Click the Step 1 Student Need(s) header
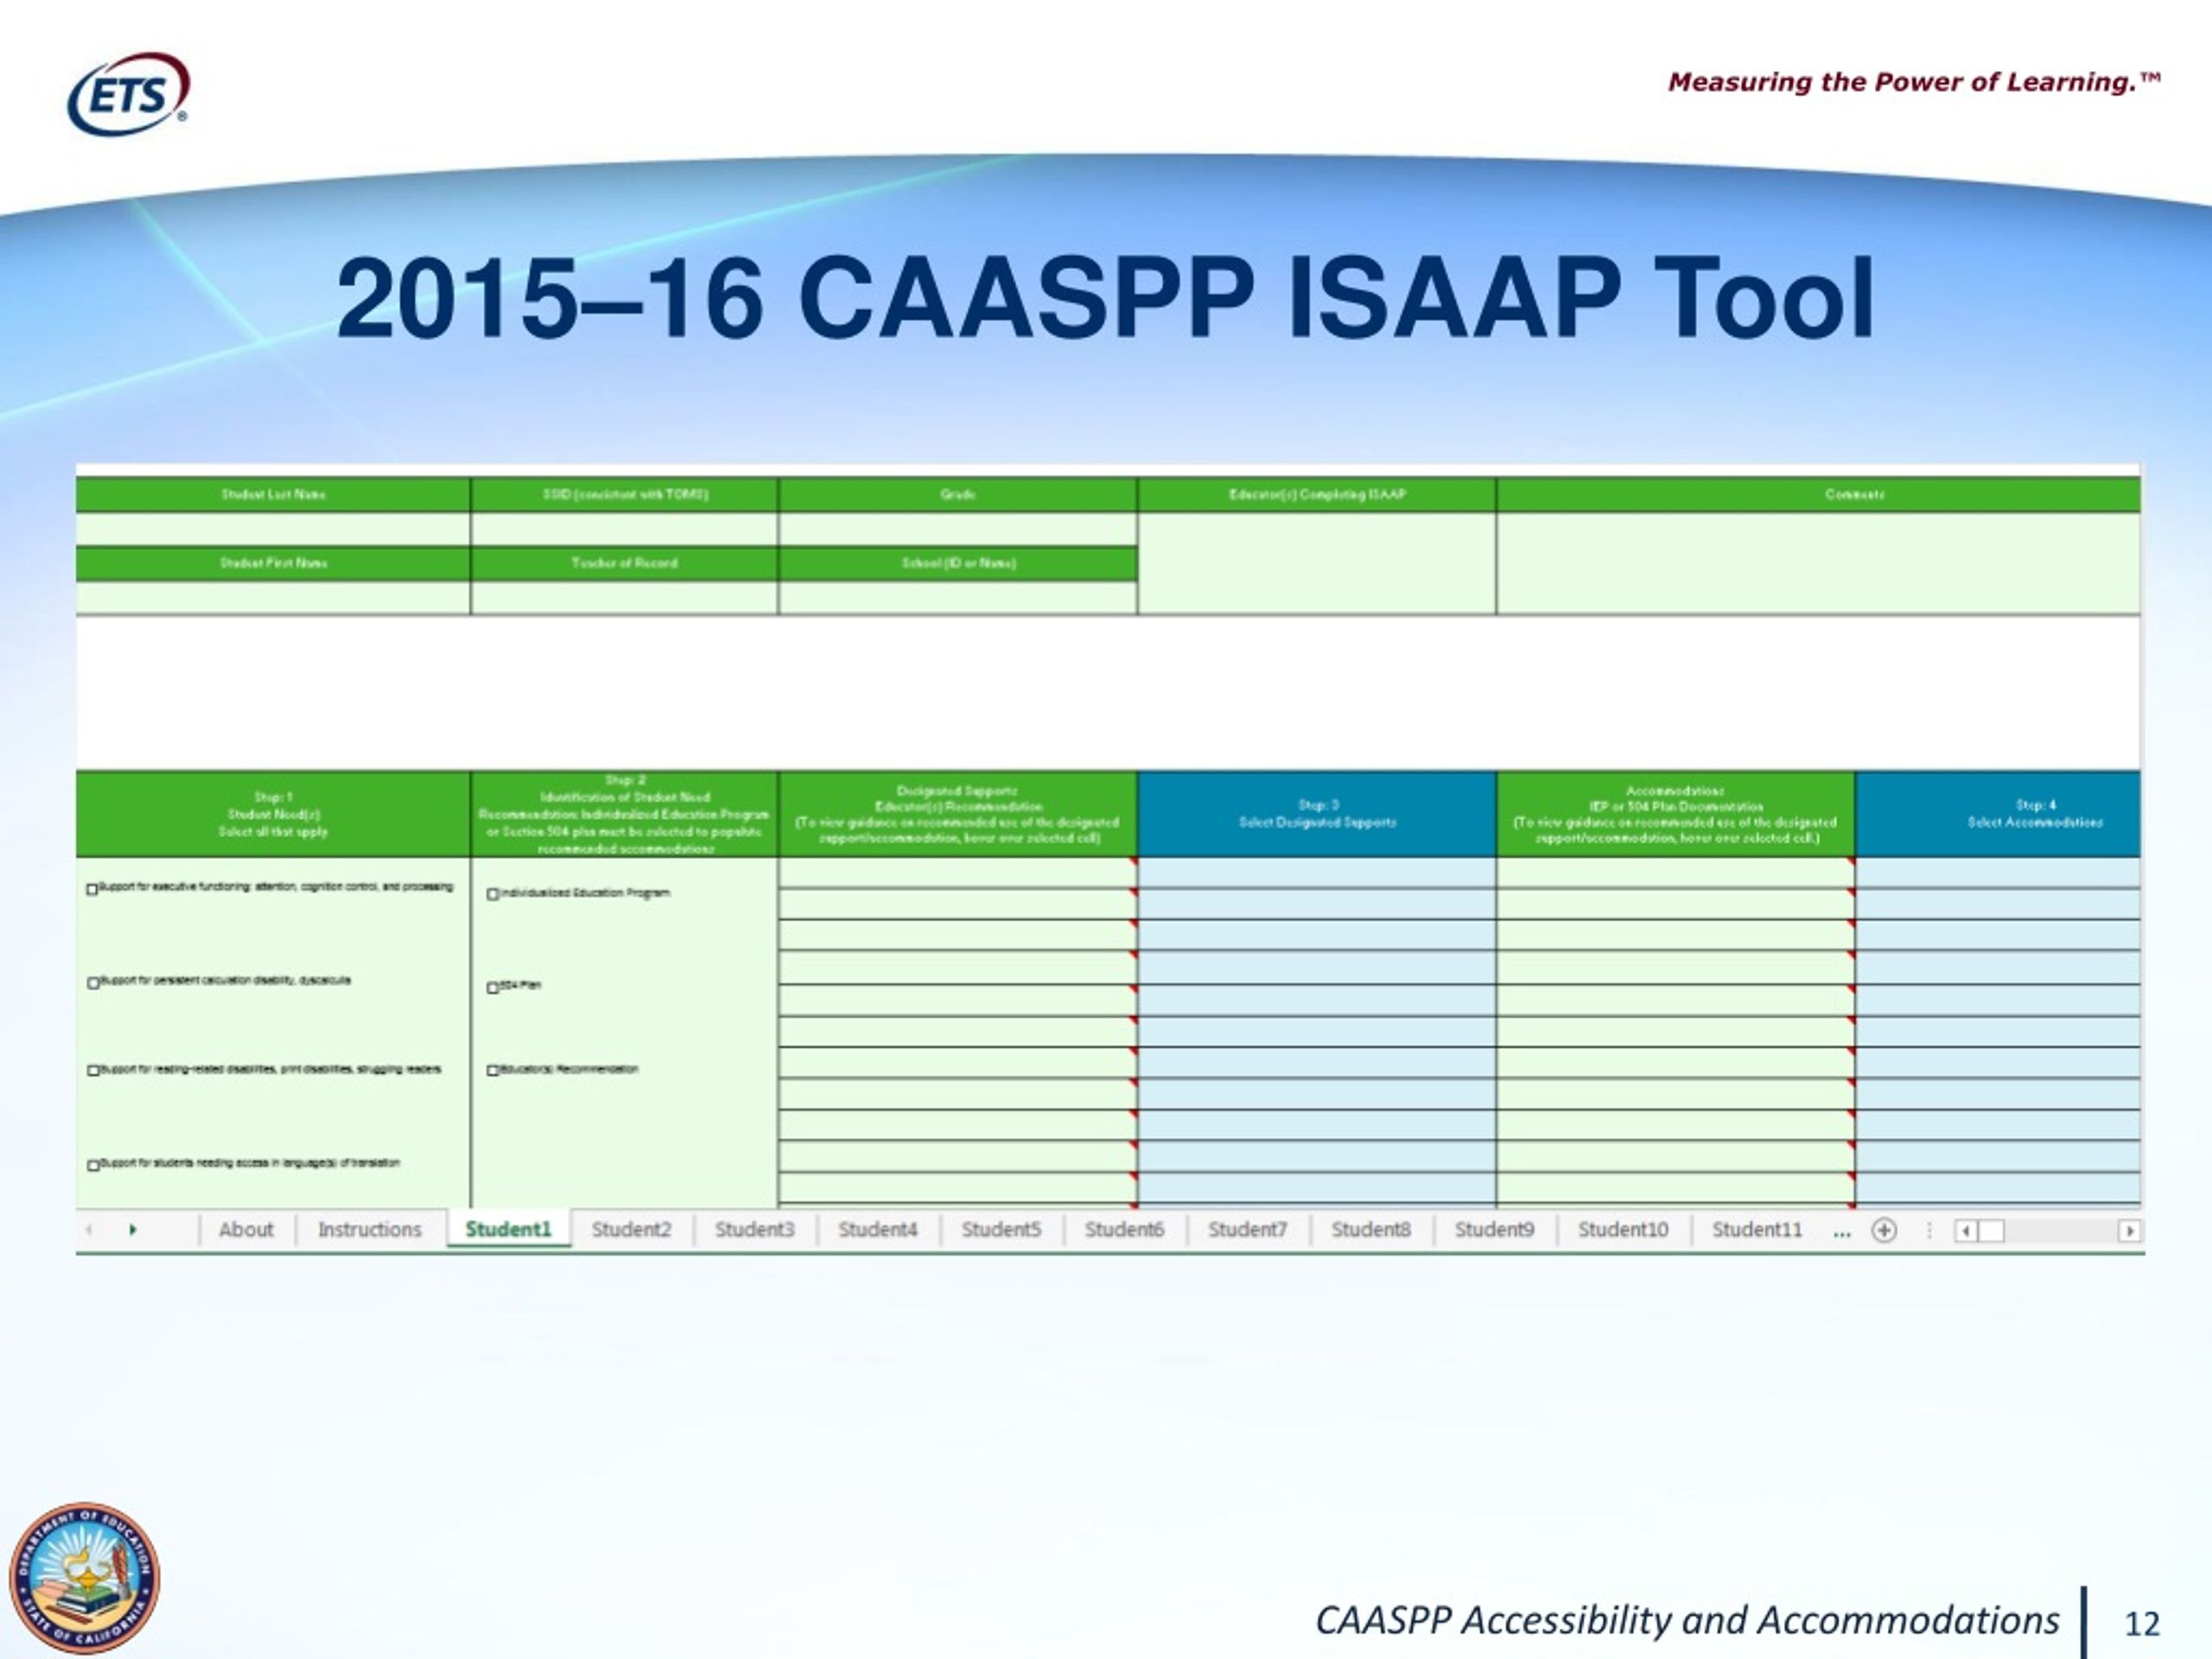This screenshot has width=2212, height=1659. [x=273, y=814]
